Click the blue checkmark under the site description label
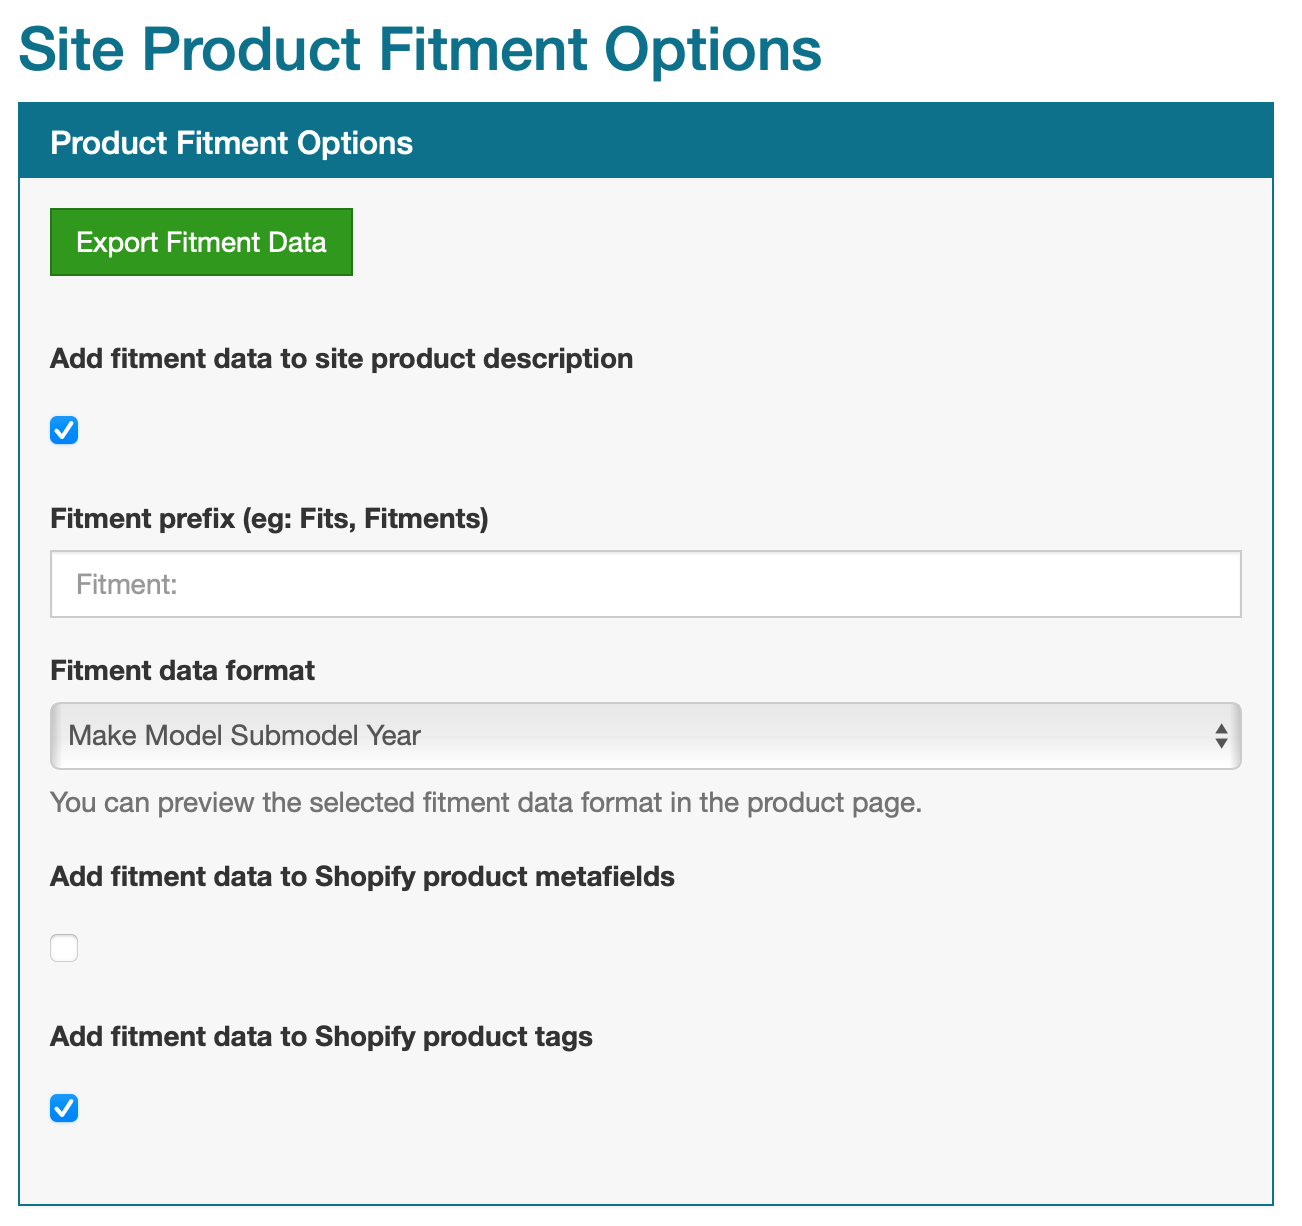This screenshot has height=1226, width=1302. 64,431
